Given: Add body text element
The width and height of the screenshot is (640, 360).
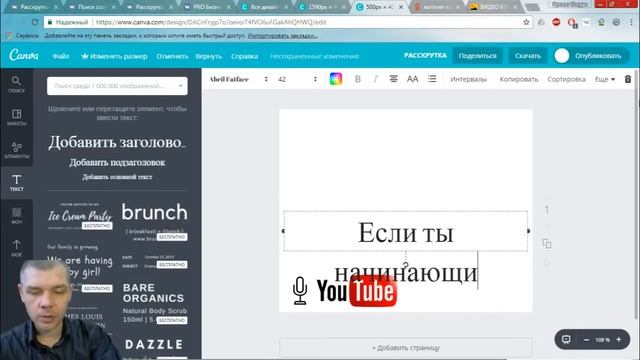Looking at the screenshot, I should 117,177.
